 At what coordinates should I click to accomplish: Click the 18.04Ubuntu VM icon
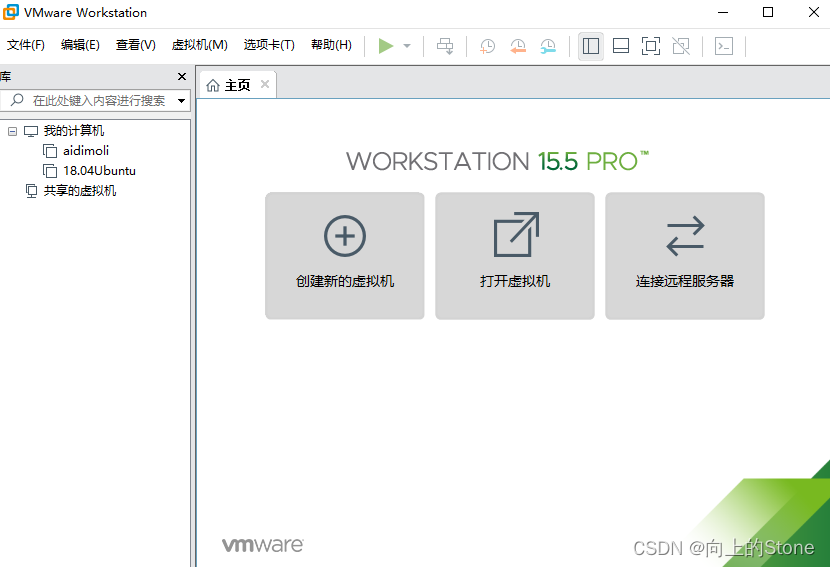tap(50, 171)
